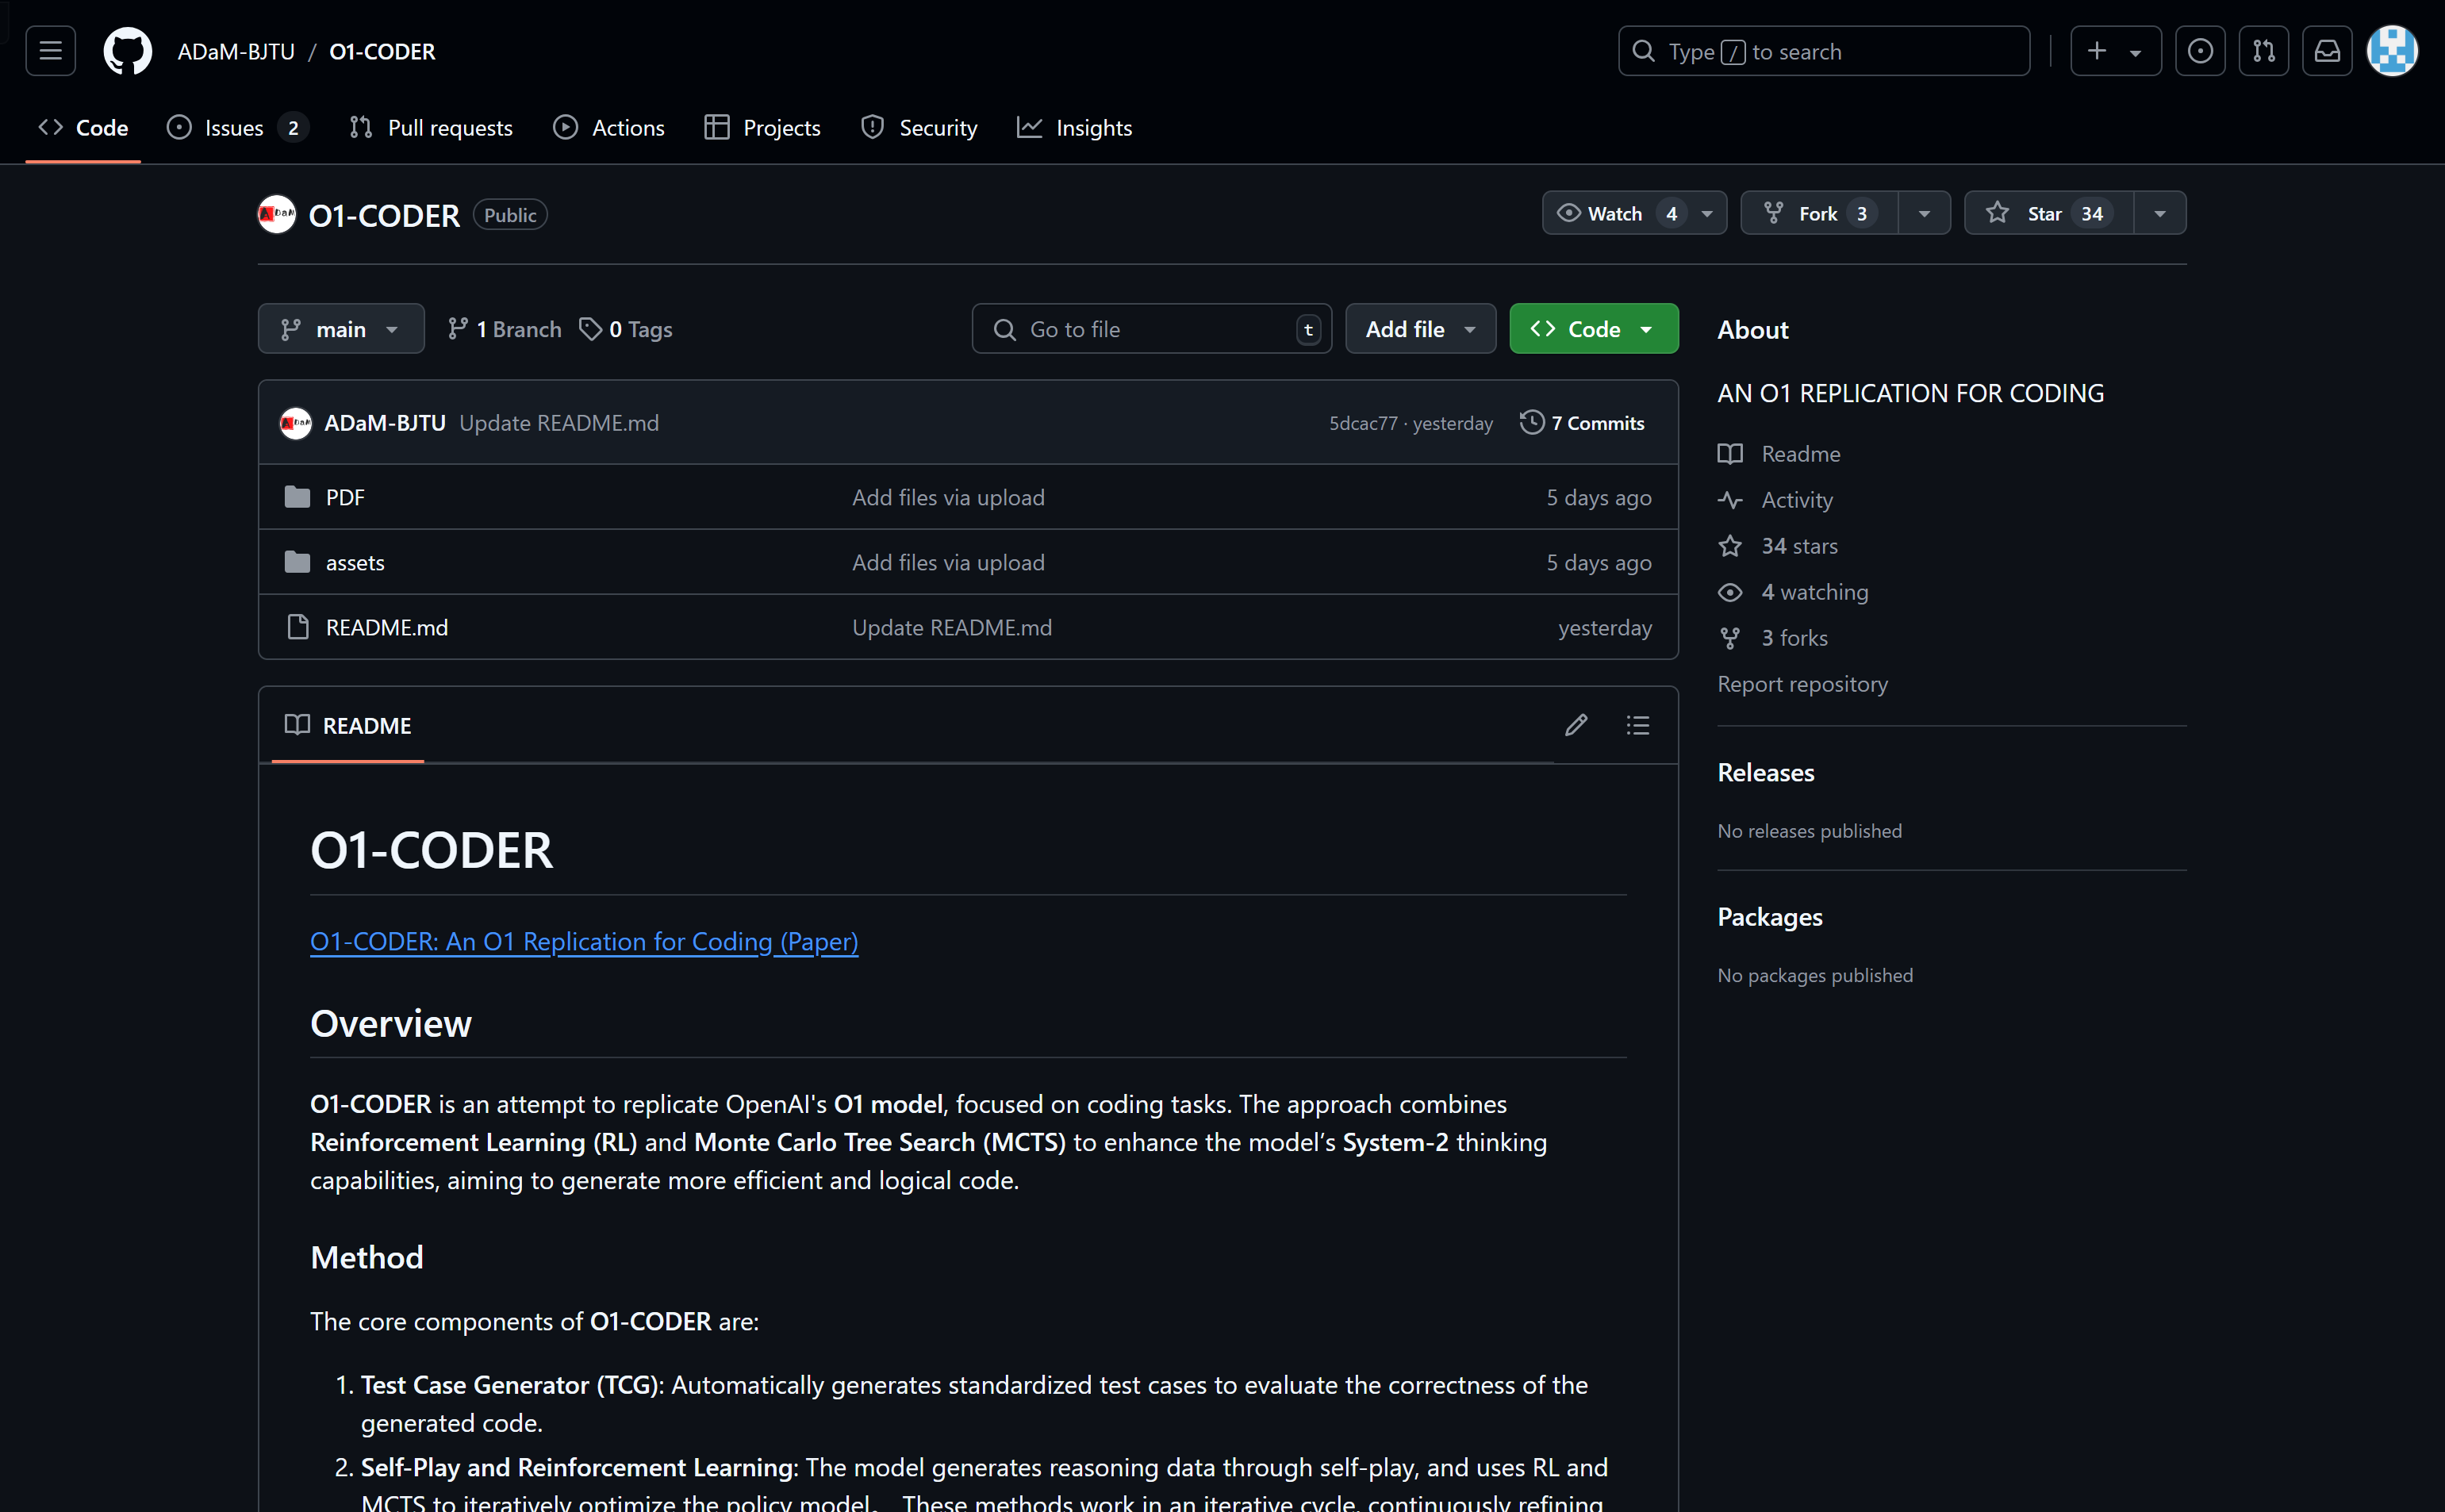
Task: Open the issues shortcut icon in header
Action: (x=2199, y=50)
